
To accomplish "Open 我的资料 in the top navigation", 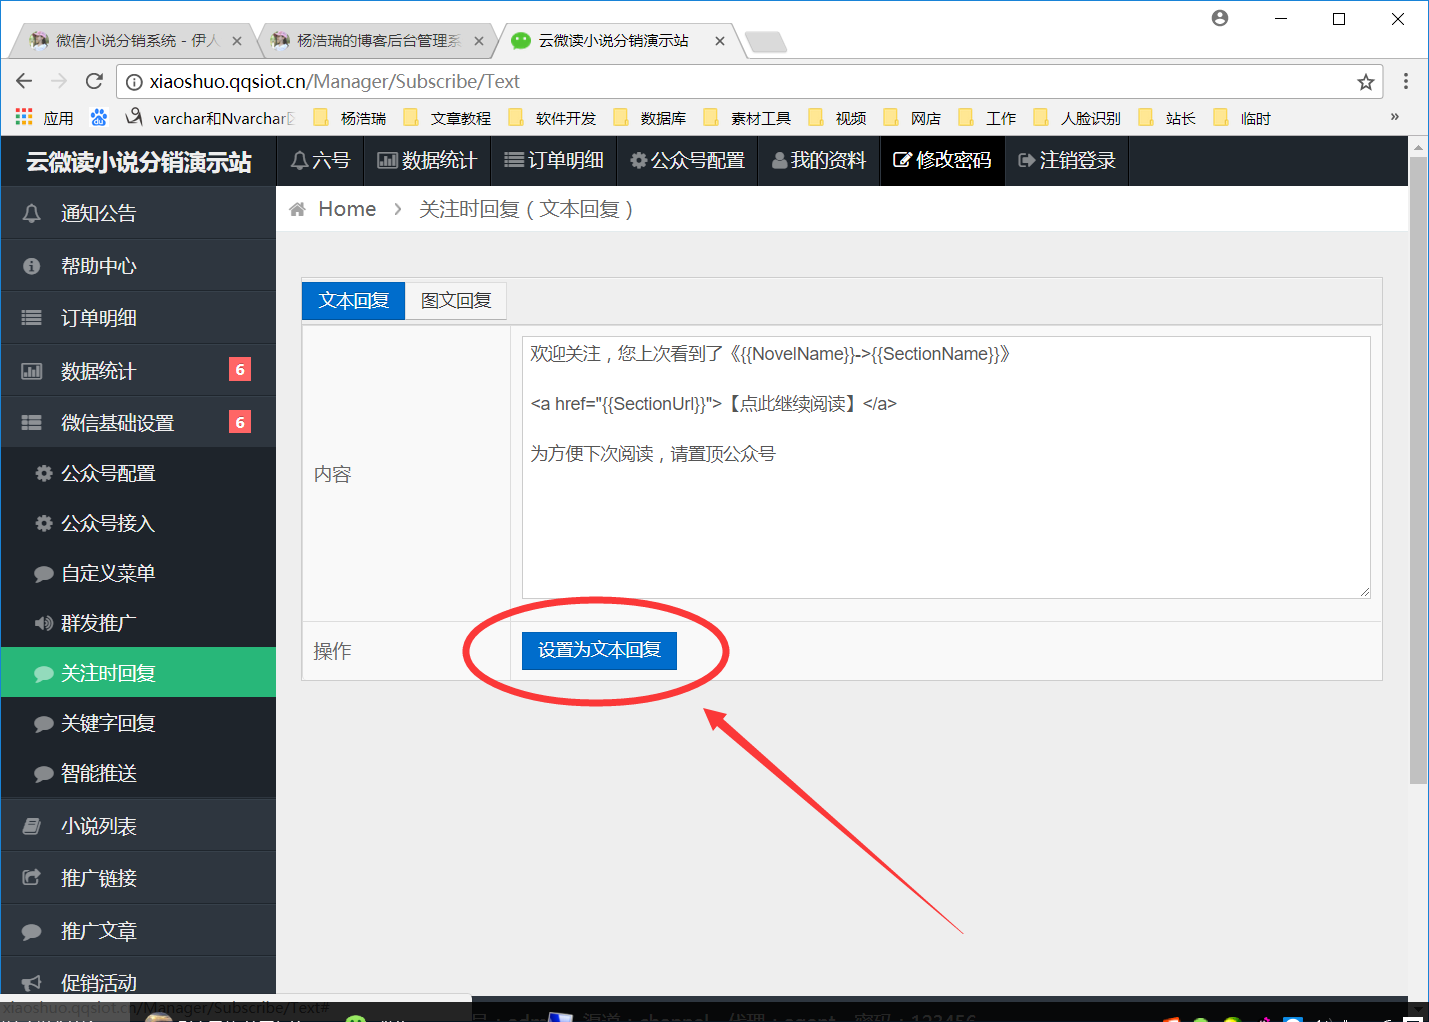I will pyautogui.click(x=819, y=160).
